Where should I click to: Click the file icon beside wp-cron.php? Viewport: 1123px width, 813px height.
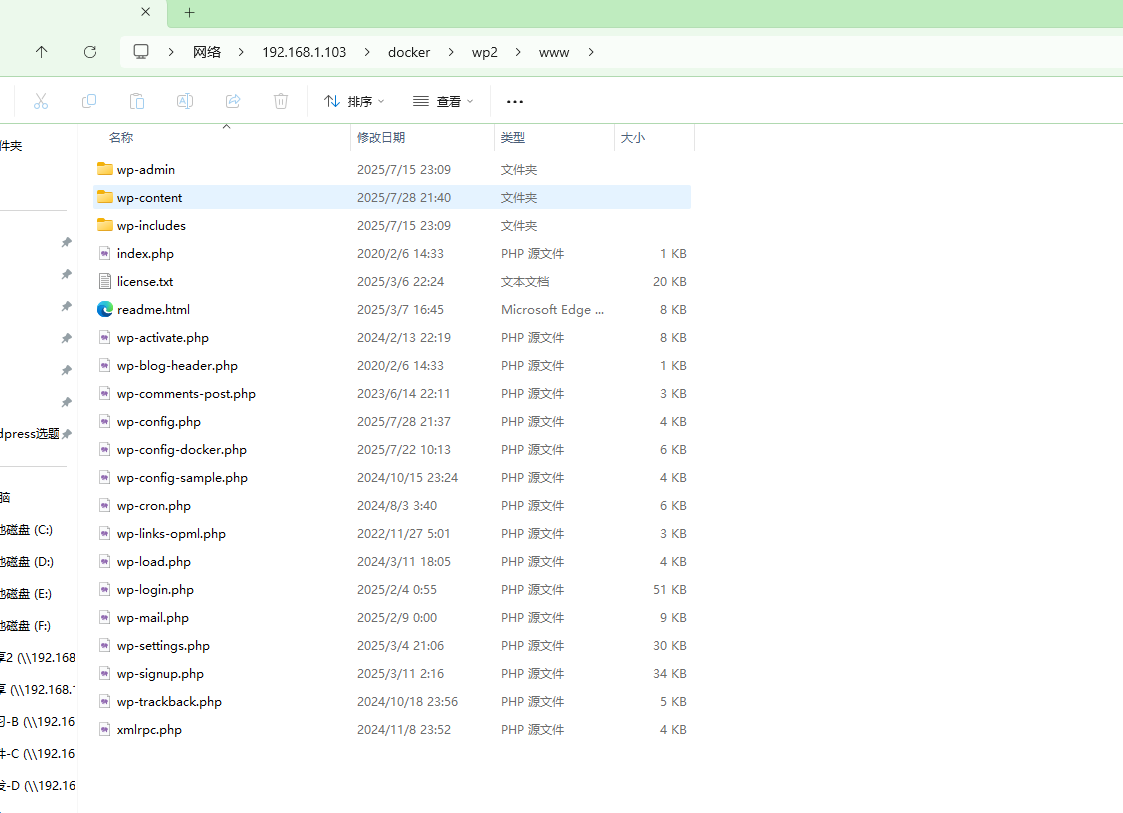(105, 506)
